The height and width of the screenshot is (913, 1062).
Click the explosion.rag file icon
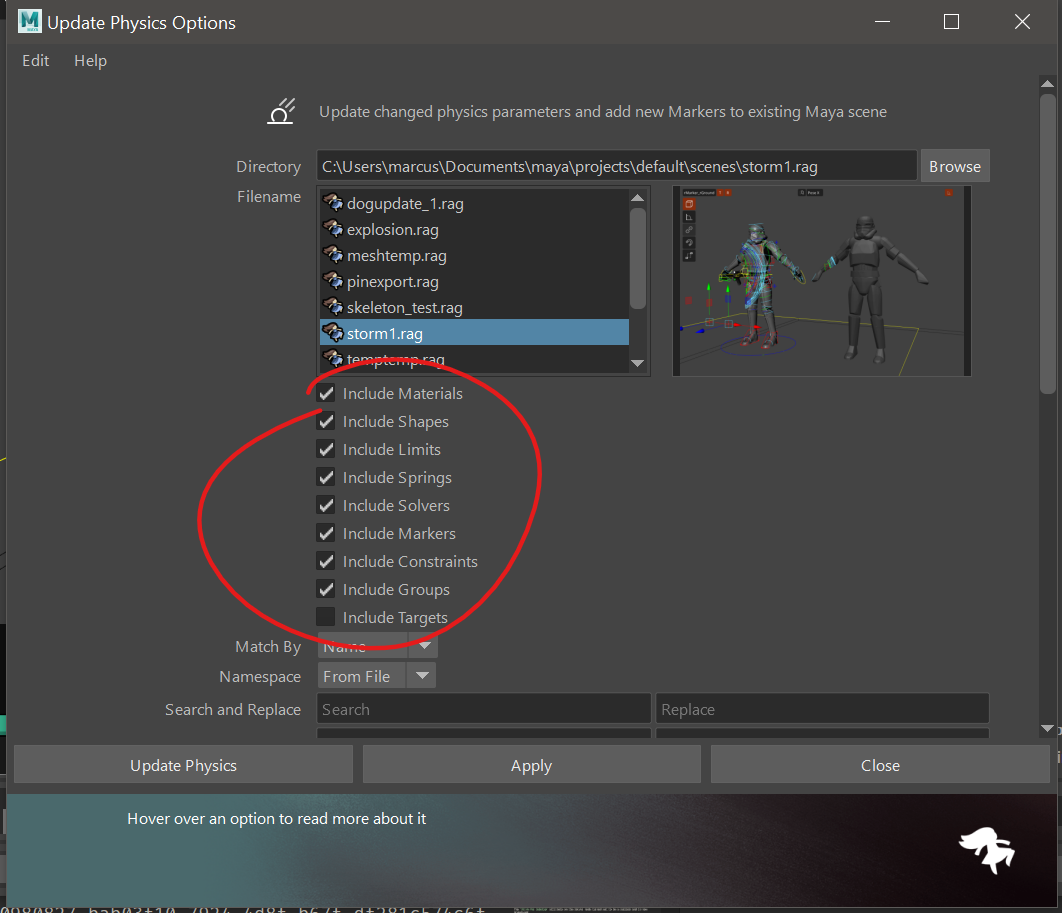(333, 229)
